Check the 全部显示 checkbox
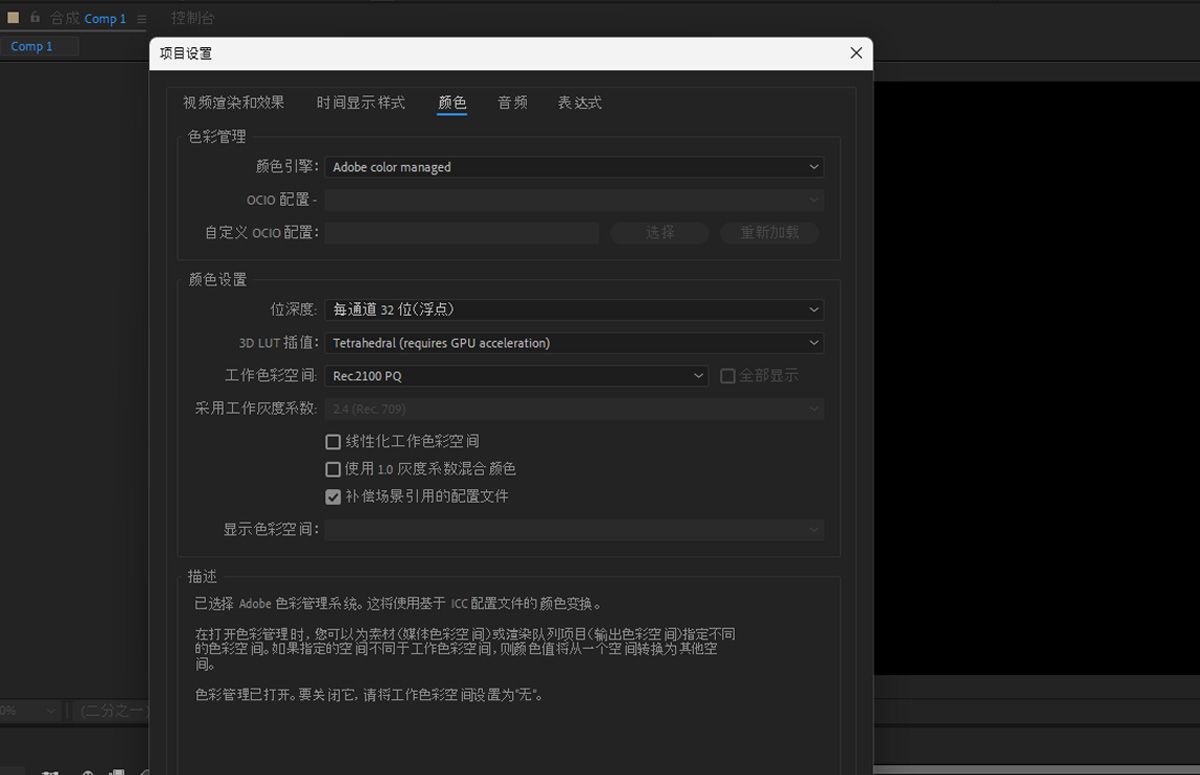The image size is (1200, 775). 728,375
